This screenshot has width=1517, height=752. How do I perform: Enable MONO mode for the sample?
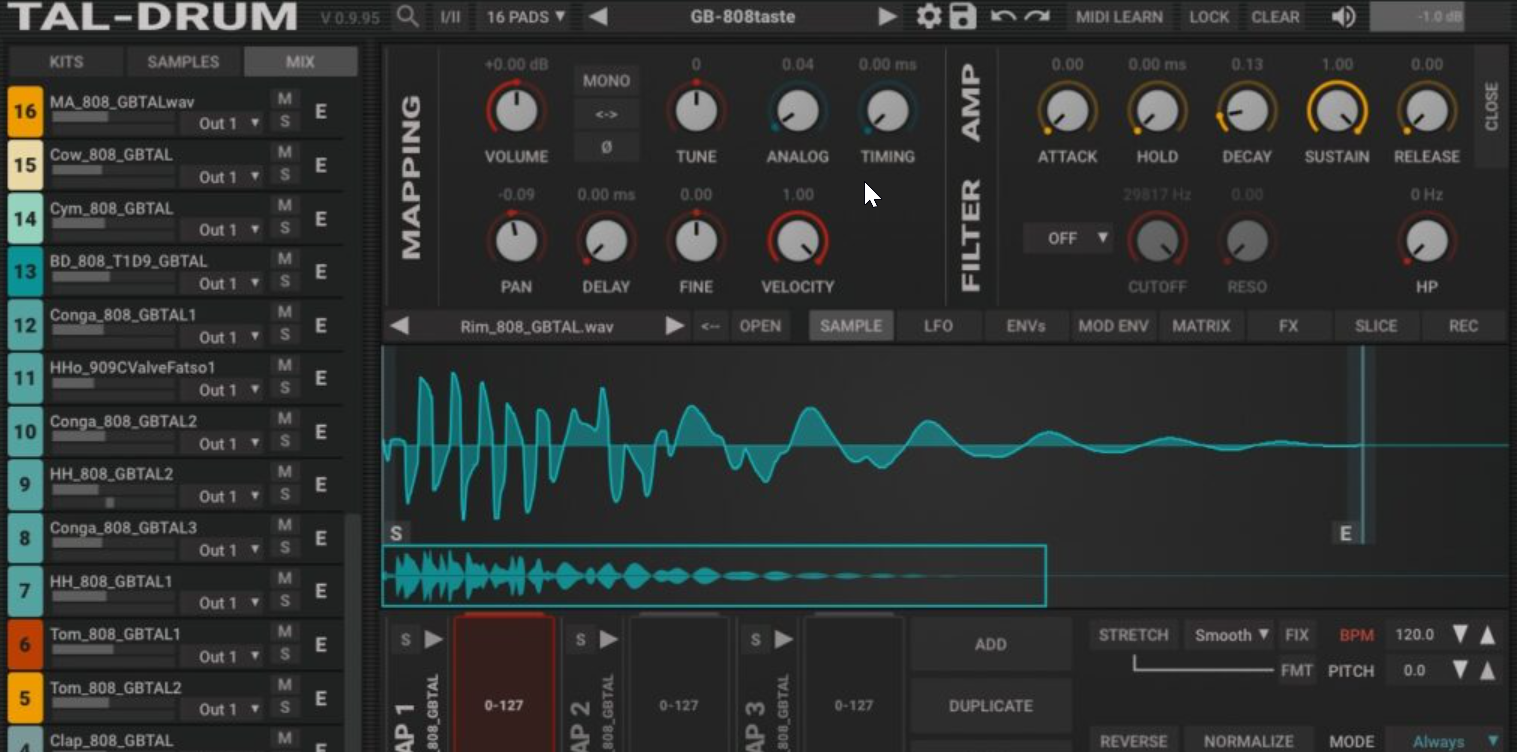pos(606,80)
